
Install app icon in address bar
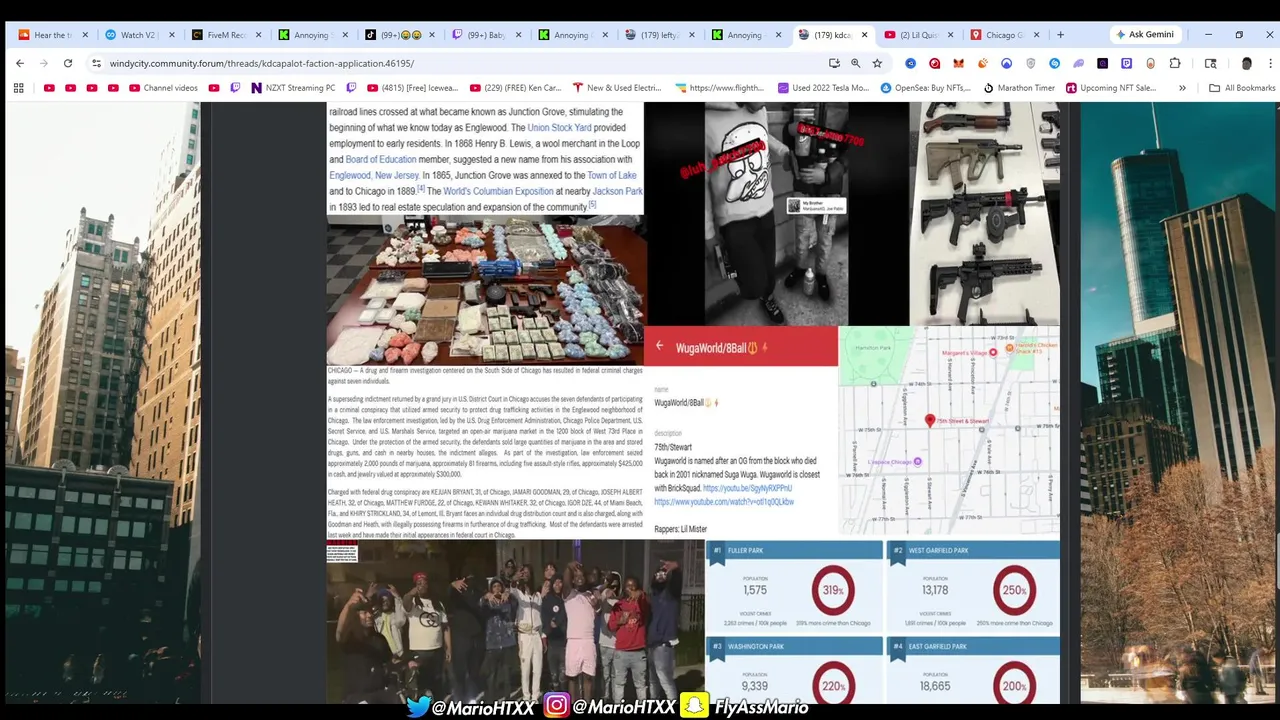834,63
